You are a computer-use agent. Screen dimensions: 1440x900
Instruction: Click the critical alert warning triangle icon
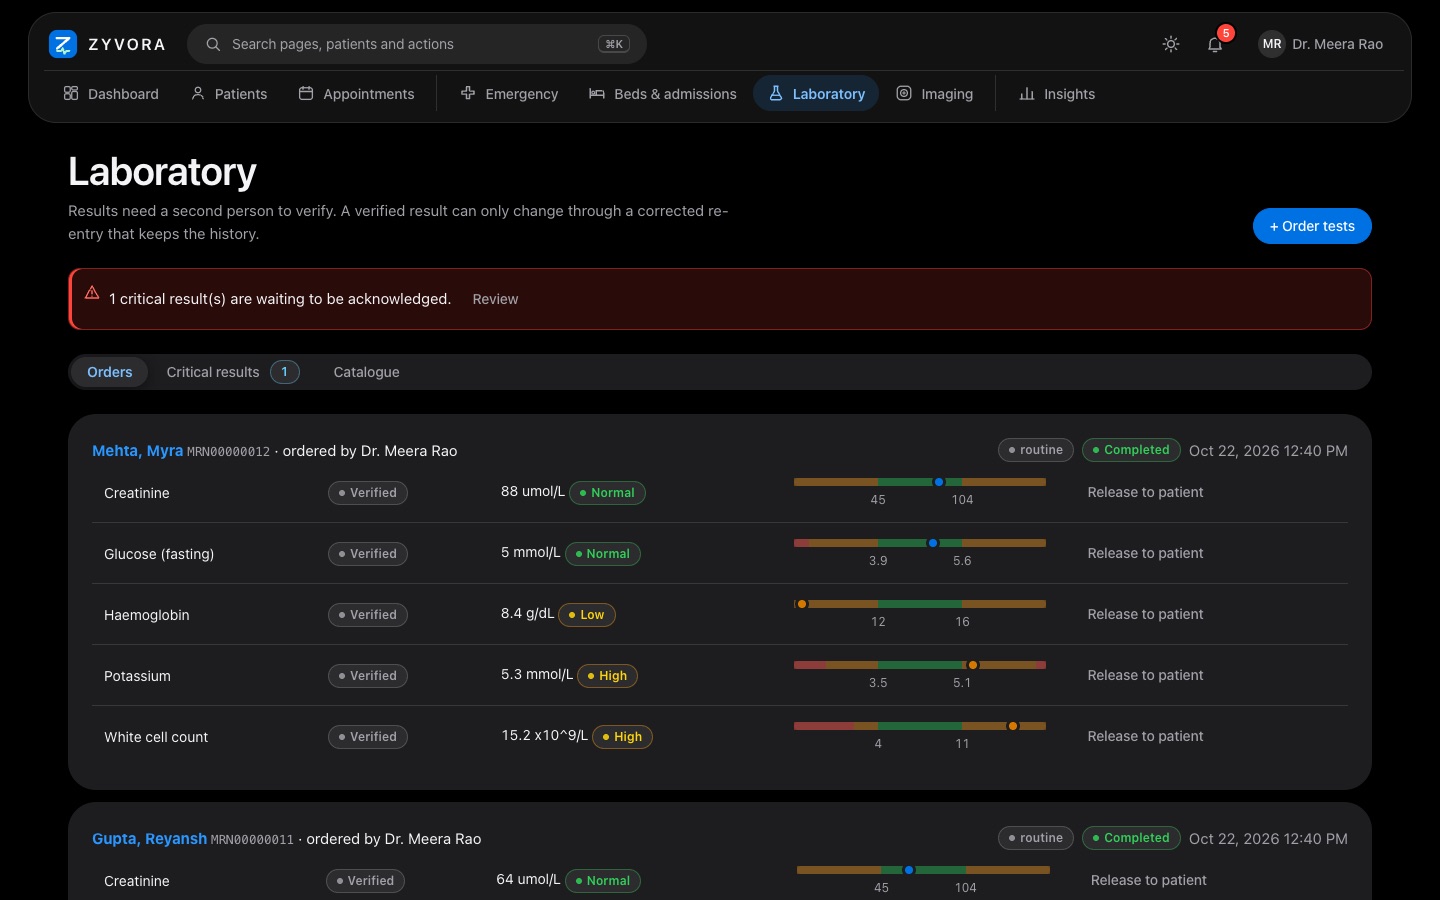[x=92, y=293]
